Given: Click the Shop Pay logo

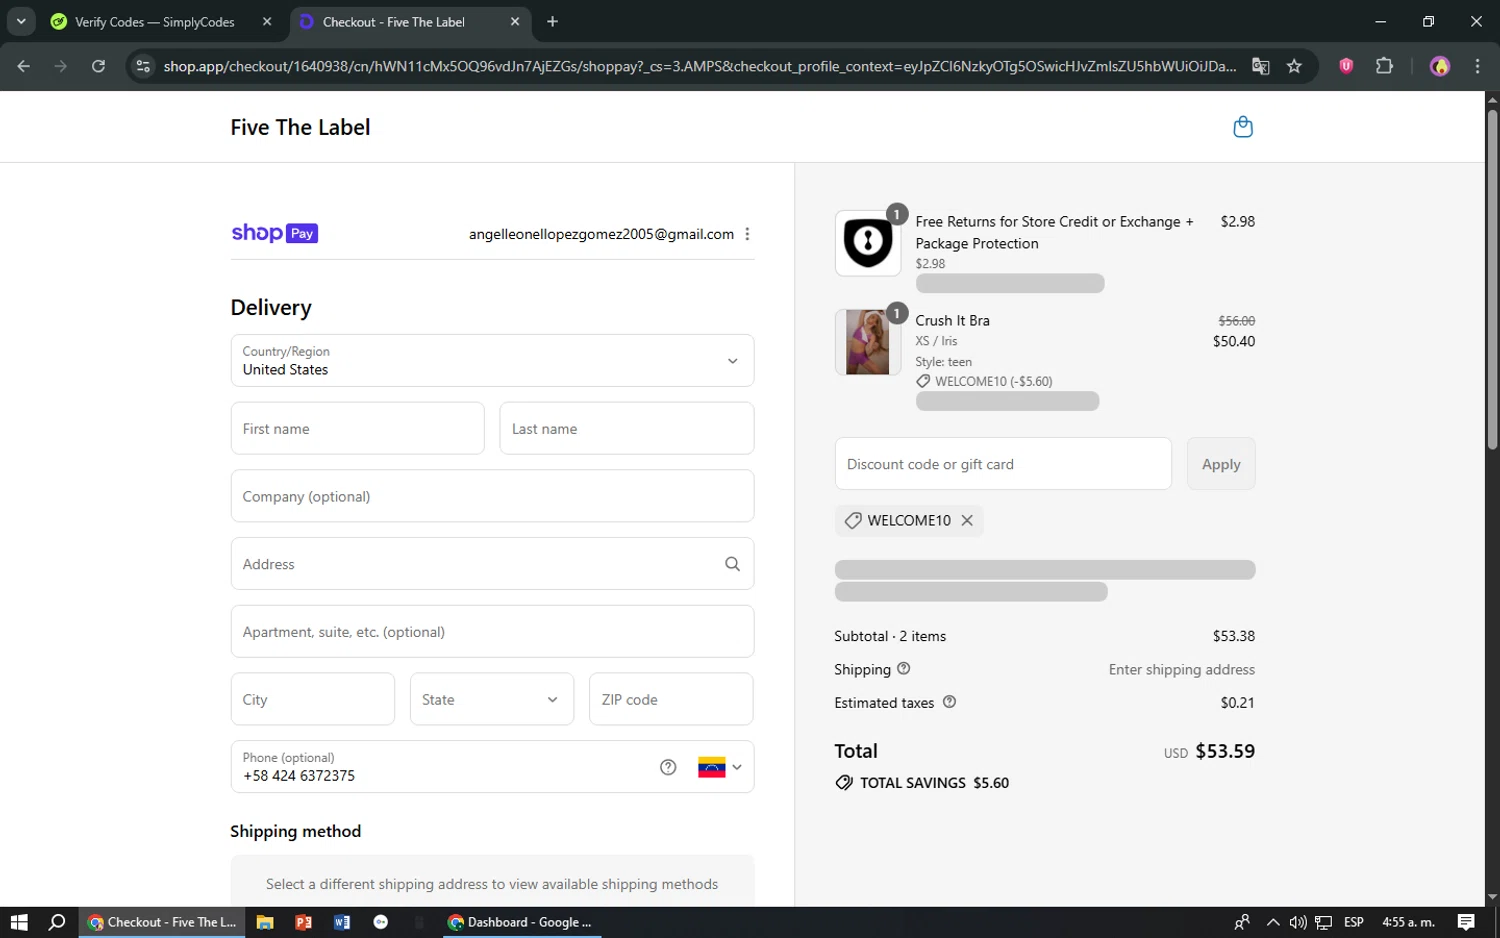Looking at the screenshot, I should [274, 233].
